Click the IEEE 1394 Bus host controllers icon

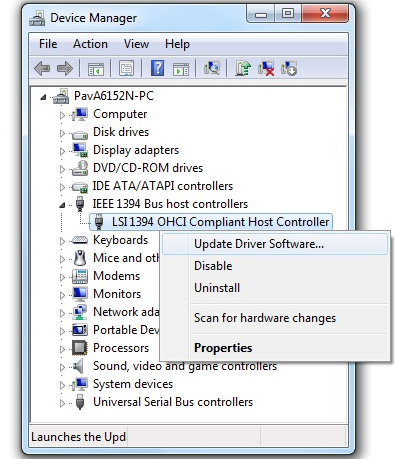[x=80, y=204]
